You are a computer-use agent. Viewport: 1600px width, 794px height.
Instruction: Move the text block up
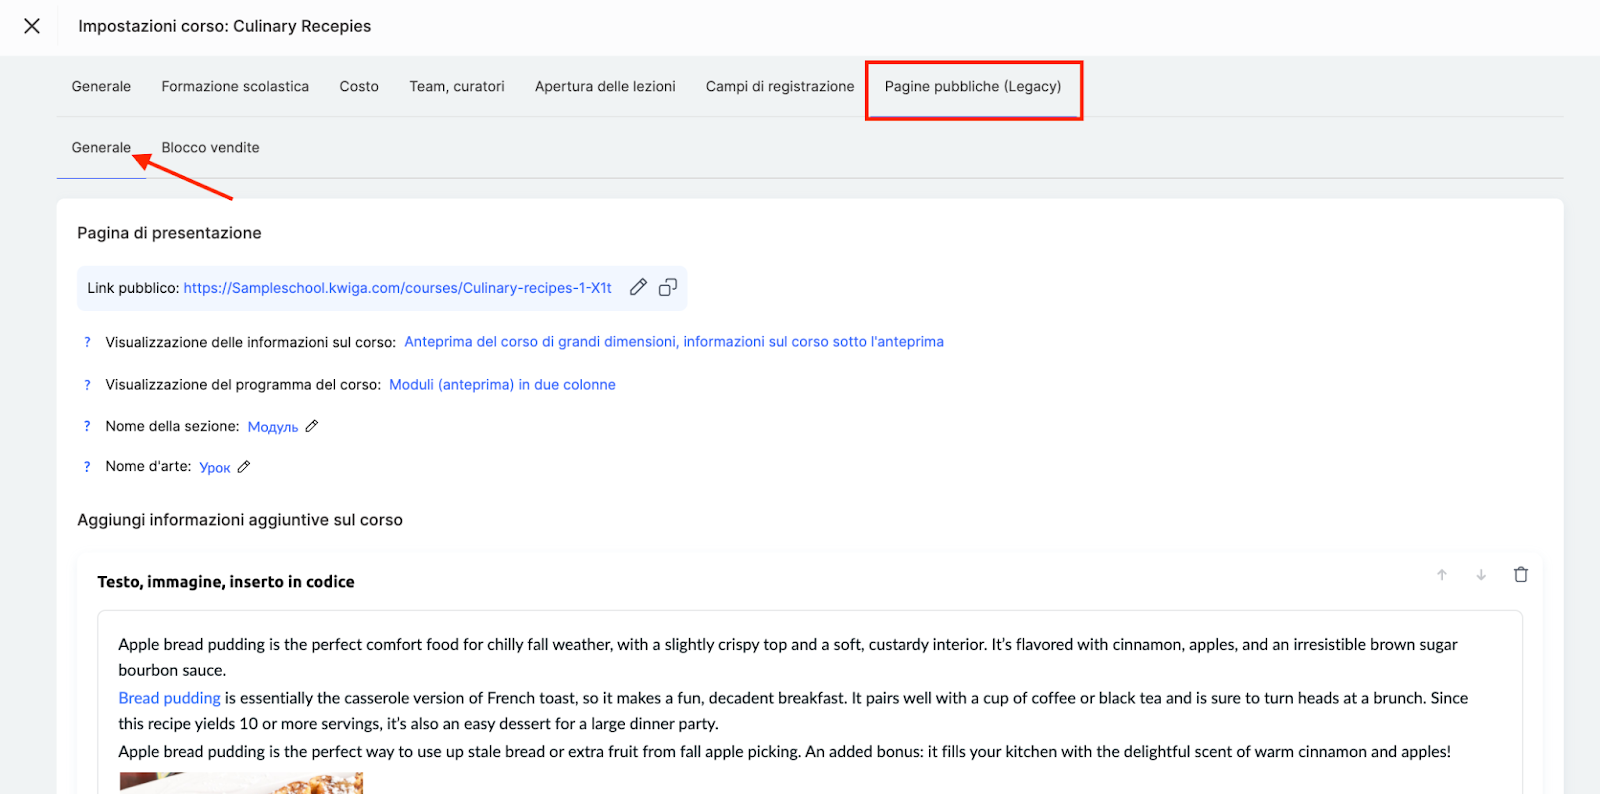pyautogui.click(x=1442, y=575)
